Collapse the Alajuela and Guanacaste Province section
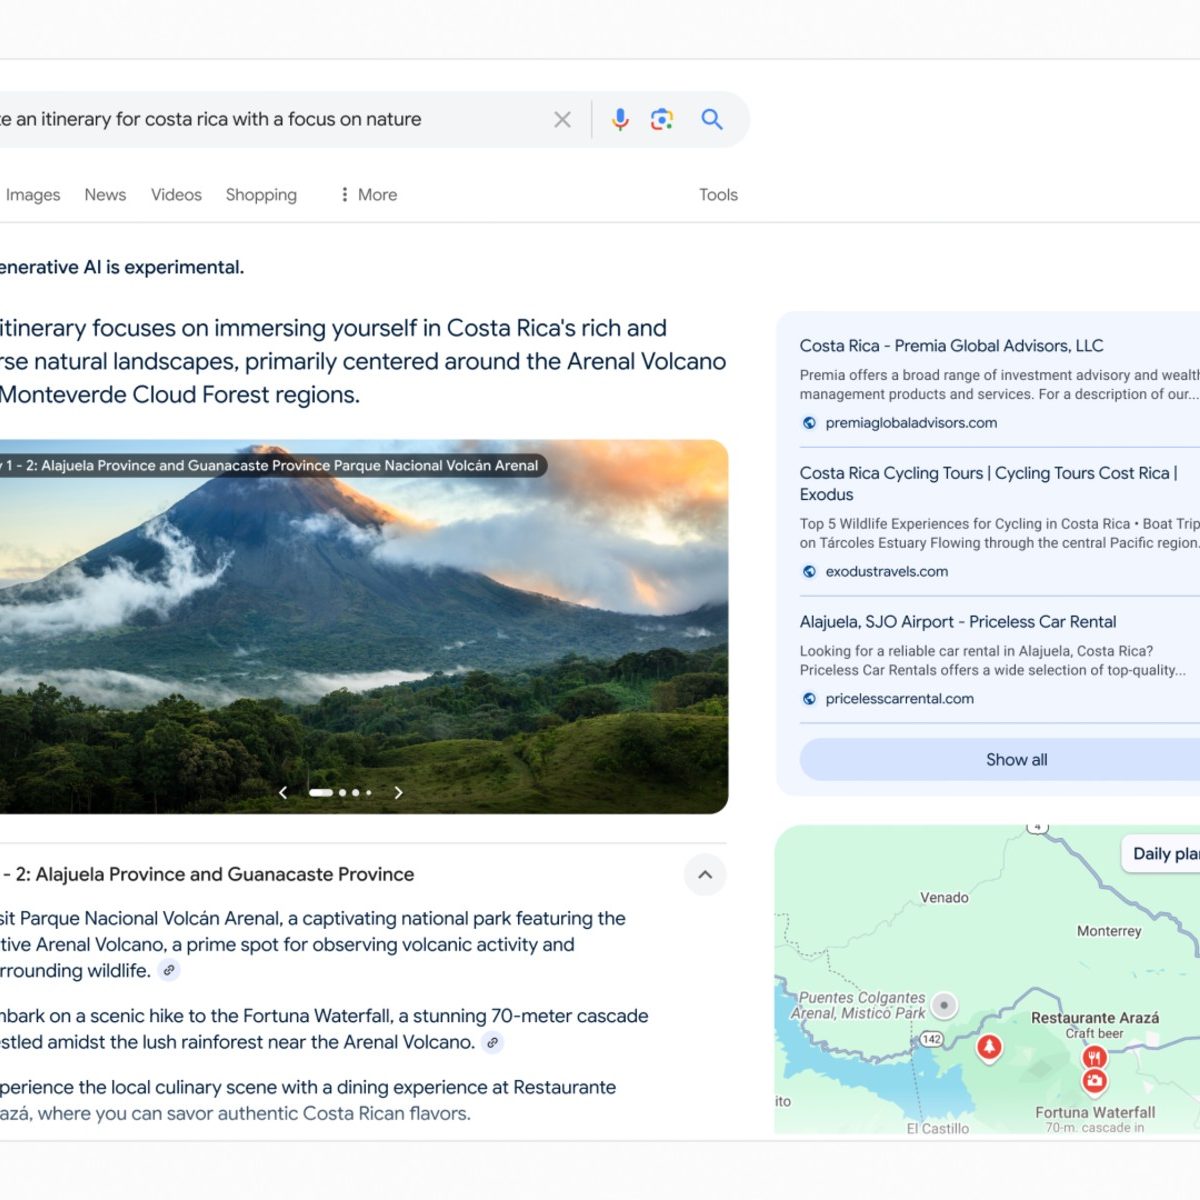 pyautogui.click(x=705, y=875)
